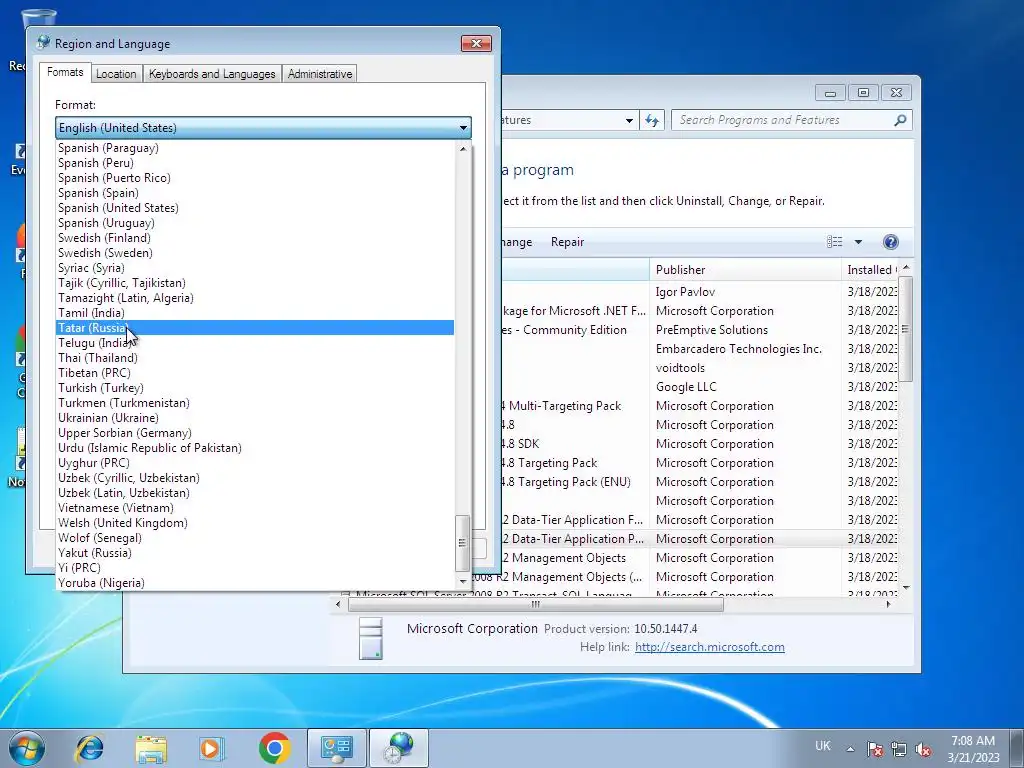Click the UK keyboard language indicator
This screenshot has height=768, width=1024.
coord(823,746)
